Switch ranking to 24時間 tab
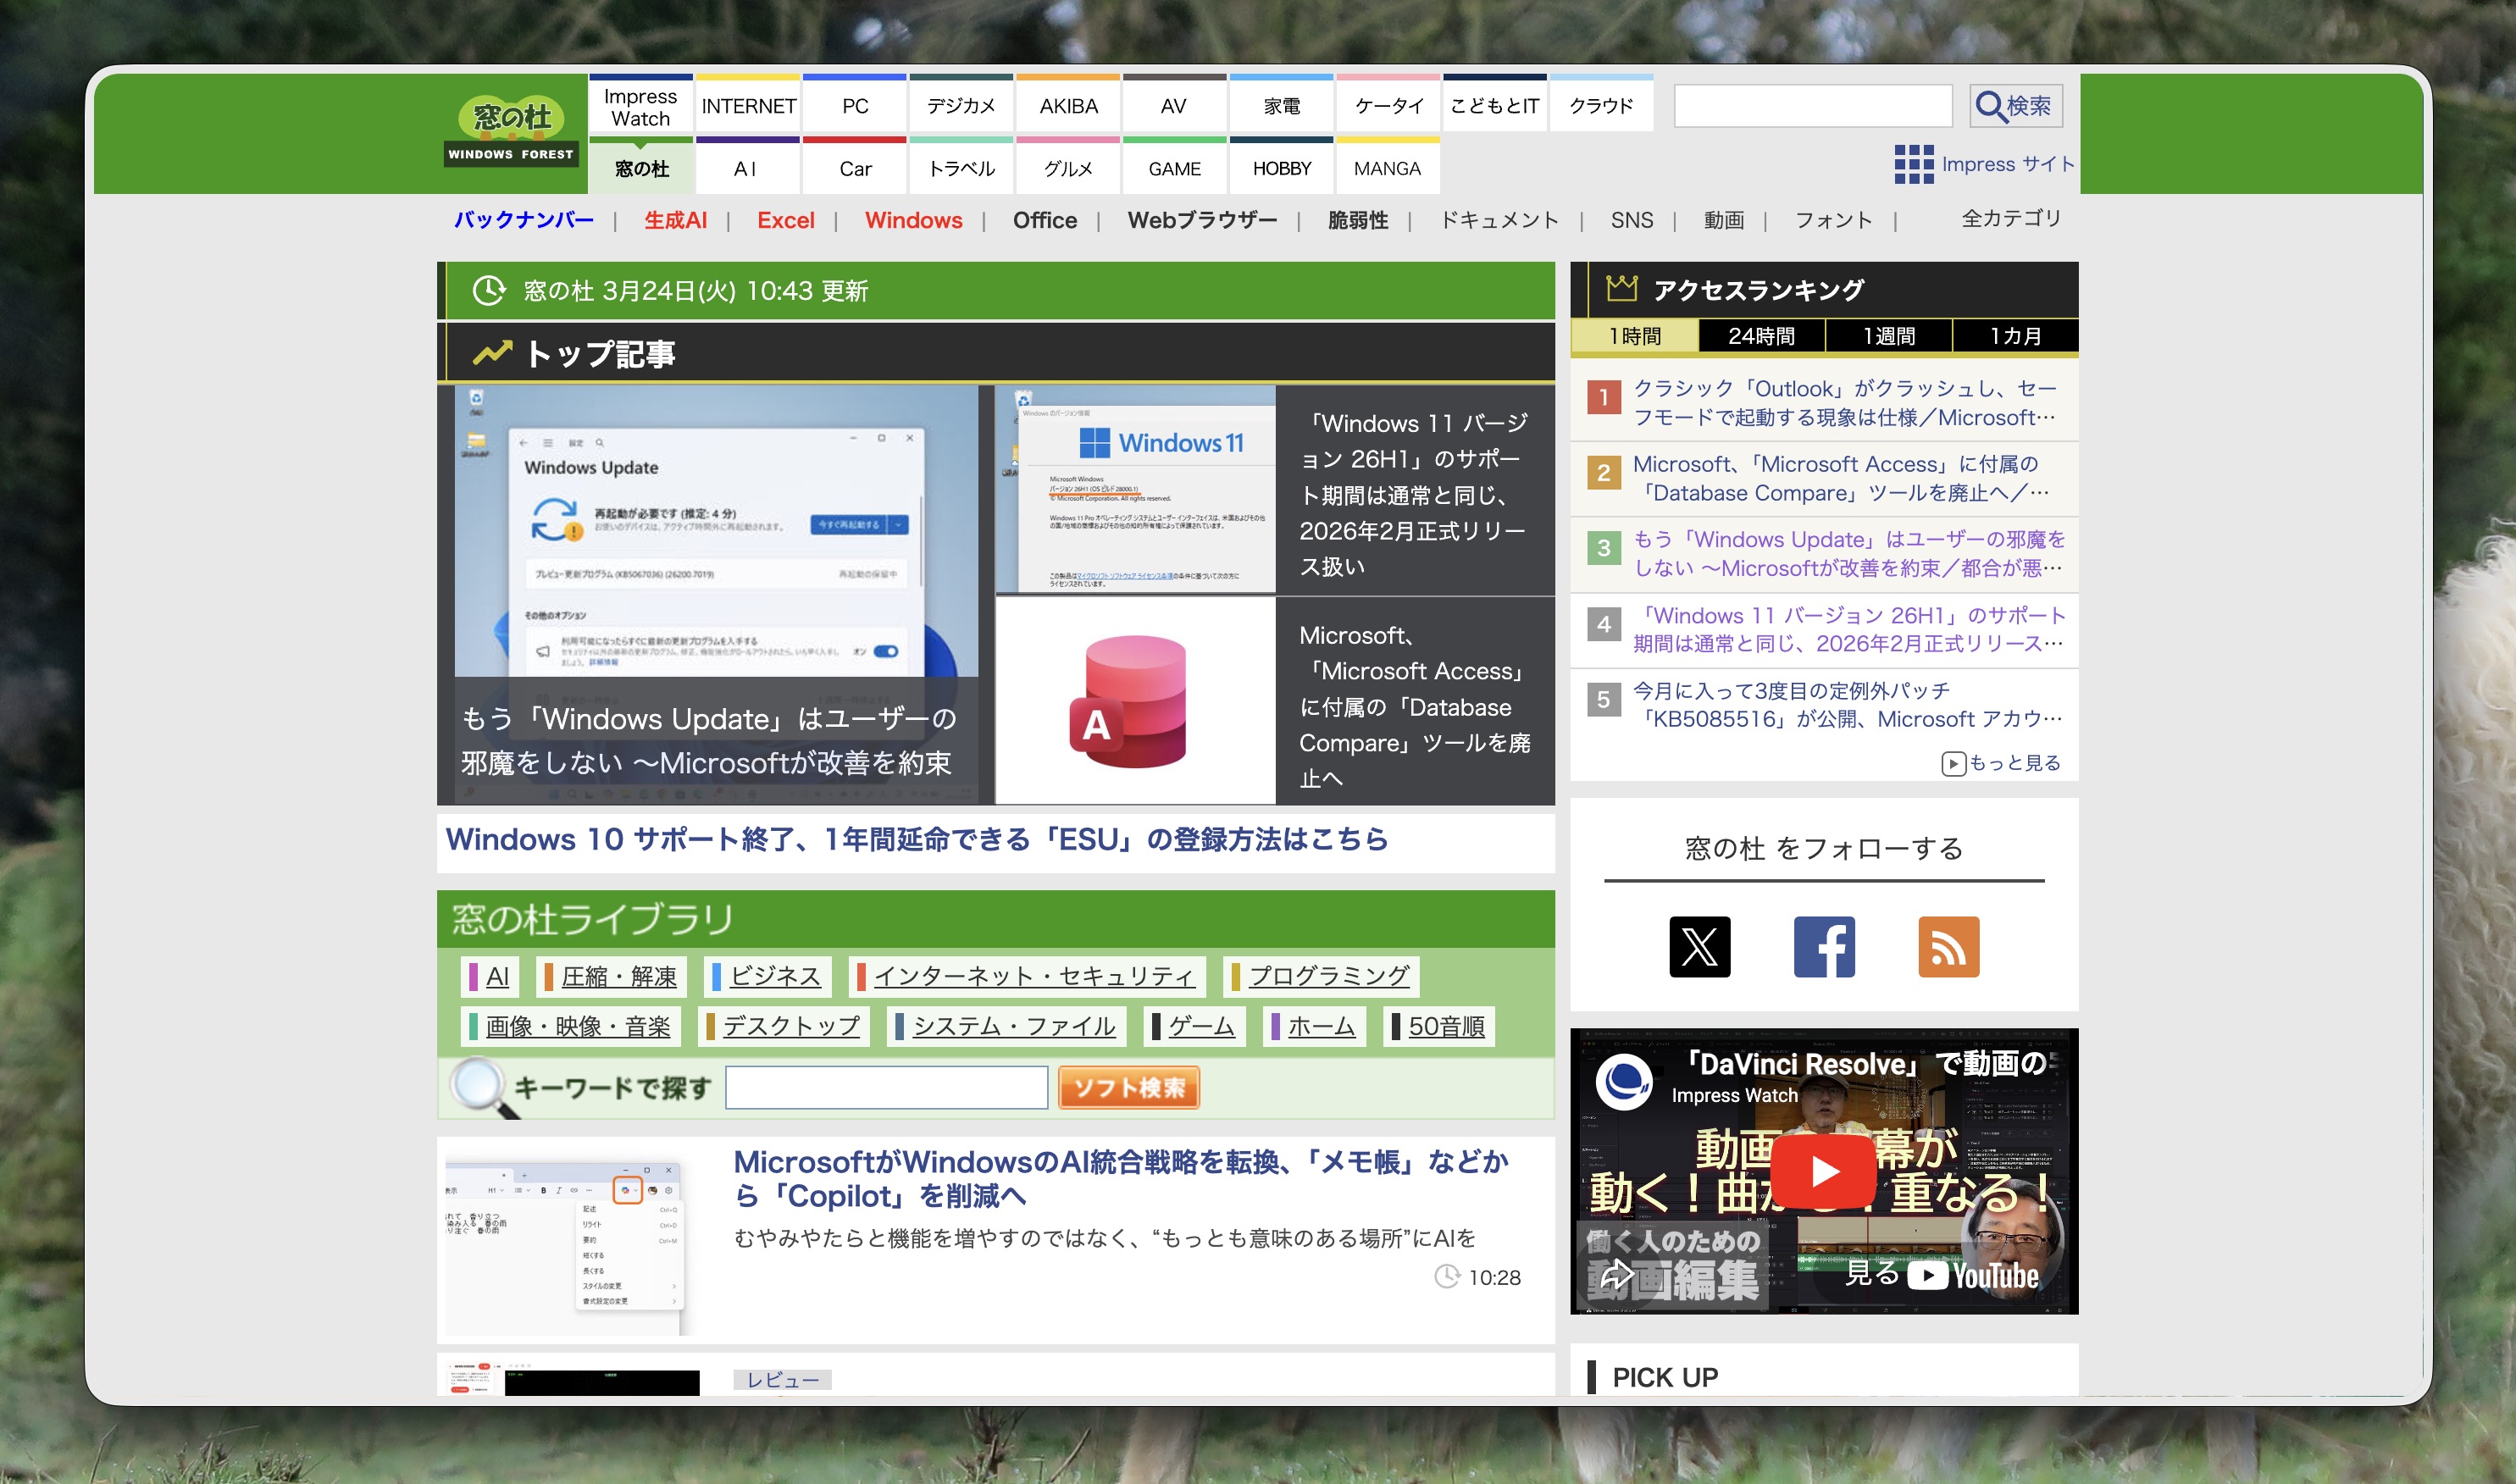Screen dimensions: 2516x1484 pos(1762,336)
